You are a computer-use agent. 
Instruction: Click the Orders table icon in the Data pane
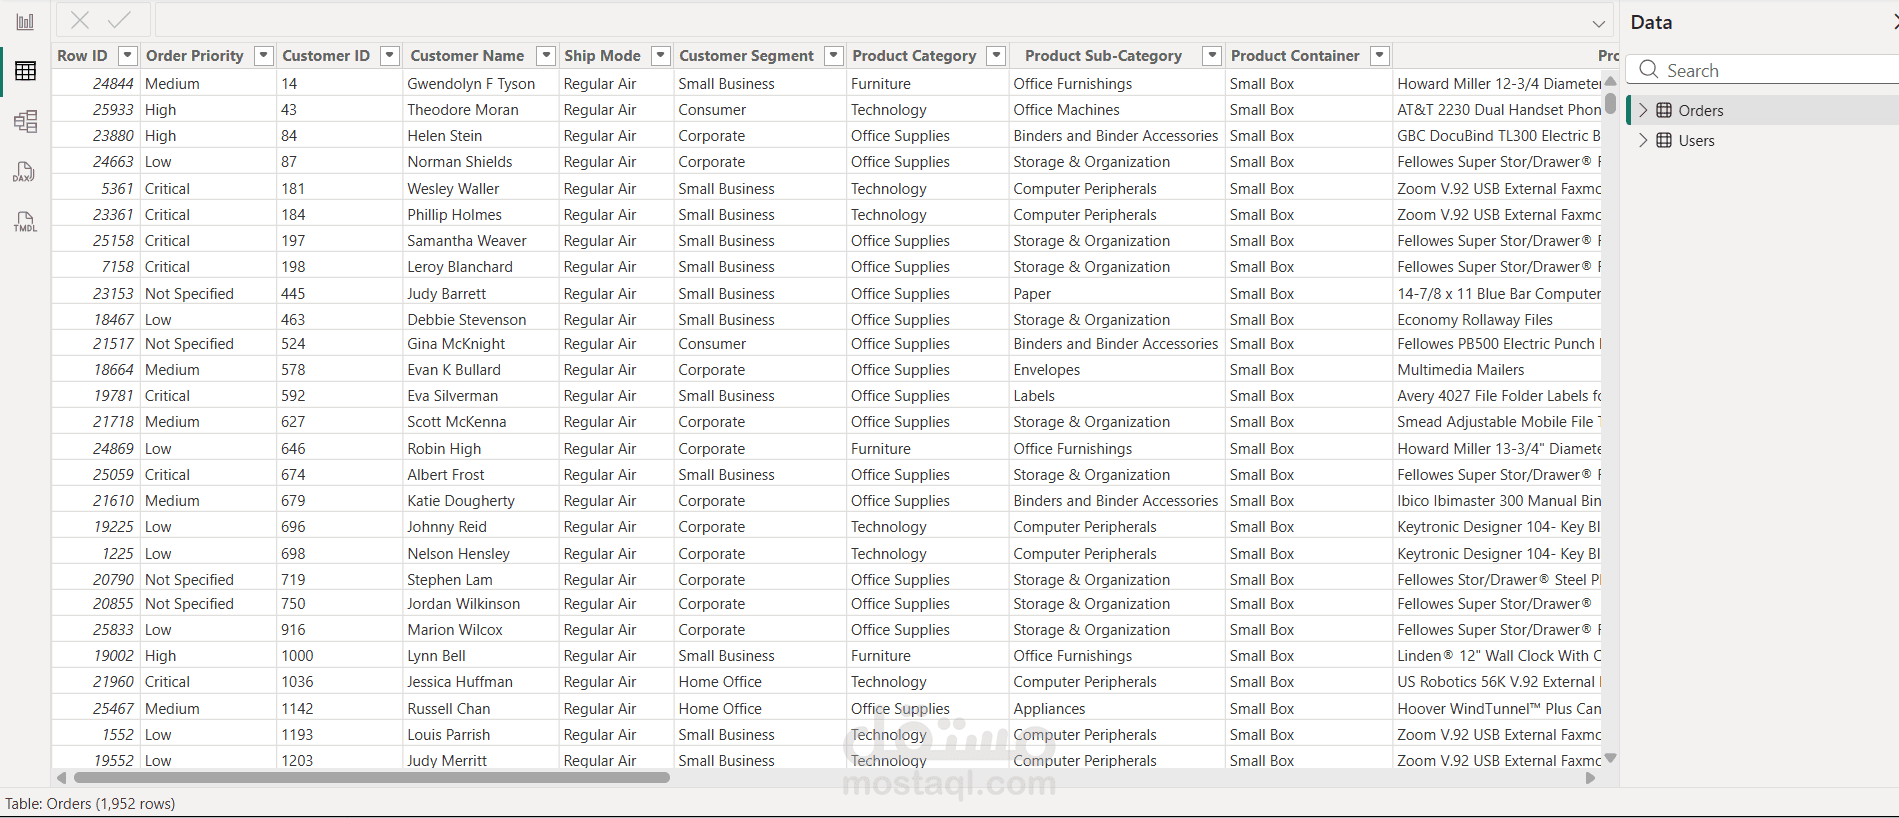coord(1664,110)
